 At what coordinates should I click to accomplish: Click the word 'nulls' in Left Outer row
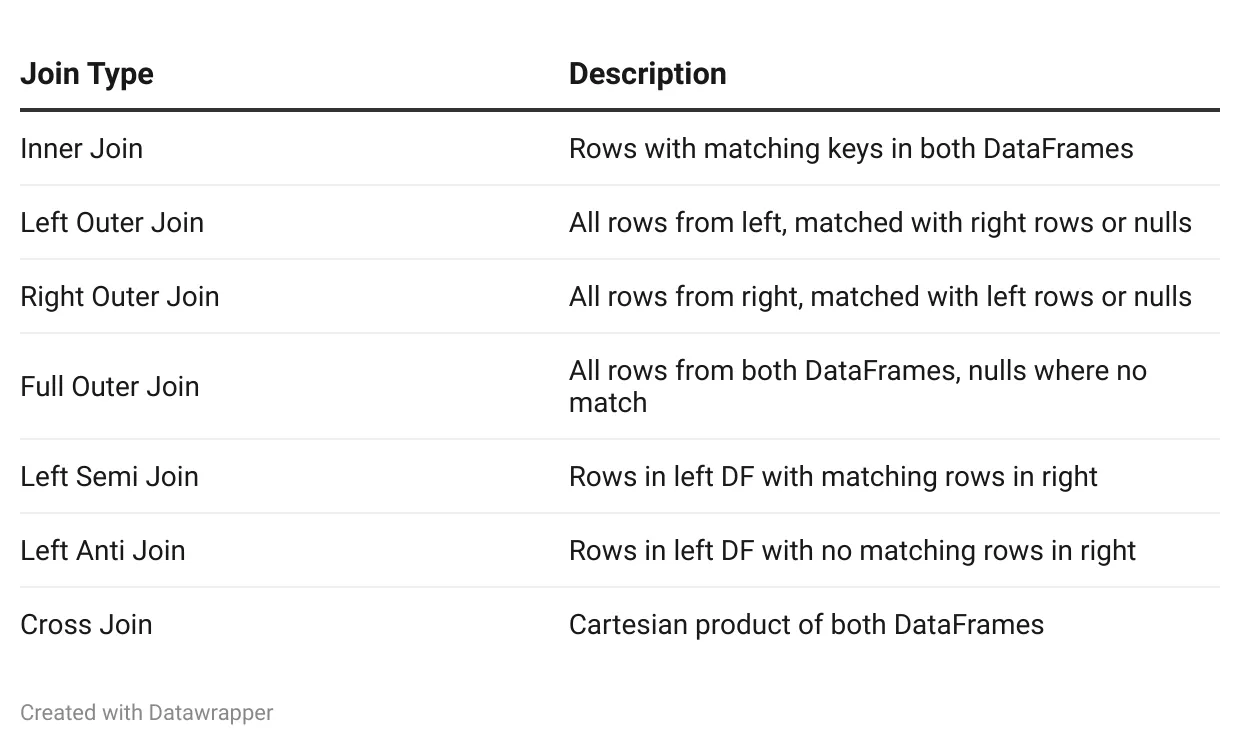pos(1163,222)
